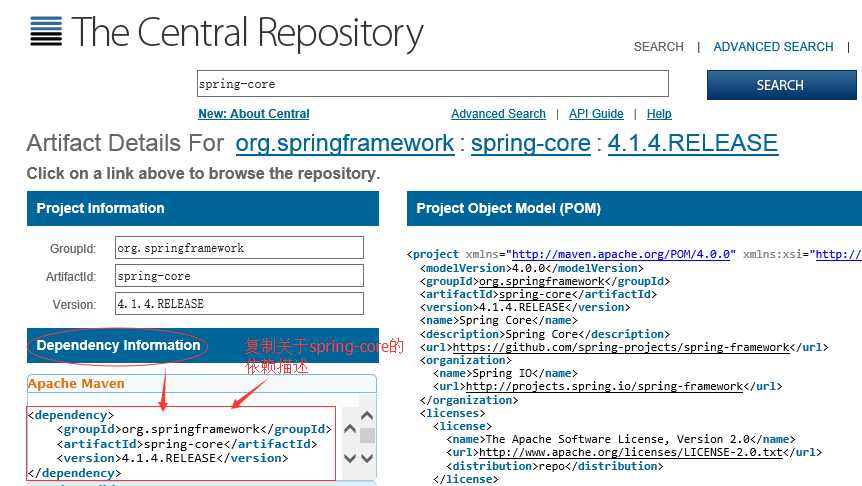Screen dimensions: 862x486
Task: Click the xmlns:xsi link at the POM's edge
Action: [839, 255]
